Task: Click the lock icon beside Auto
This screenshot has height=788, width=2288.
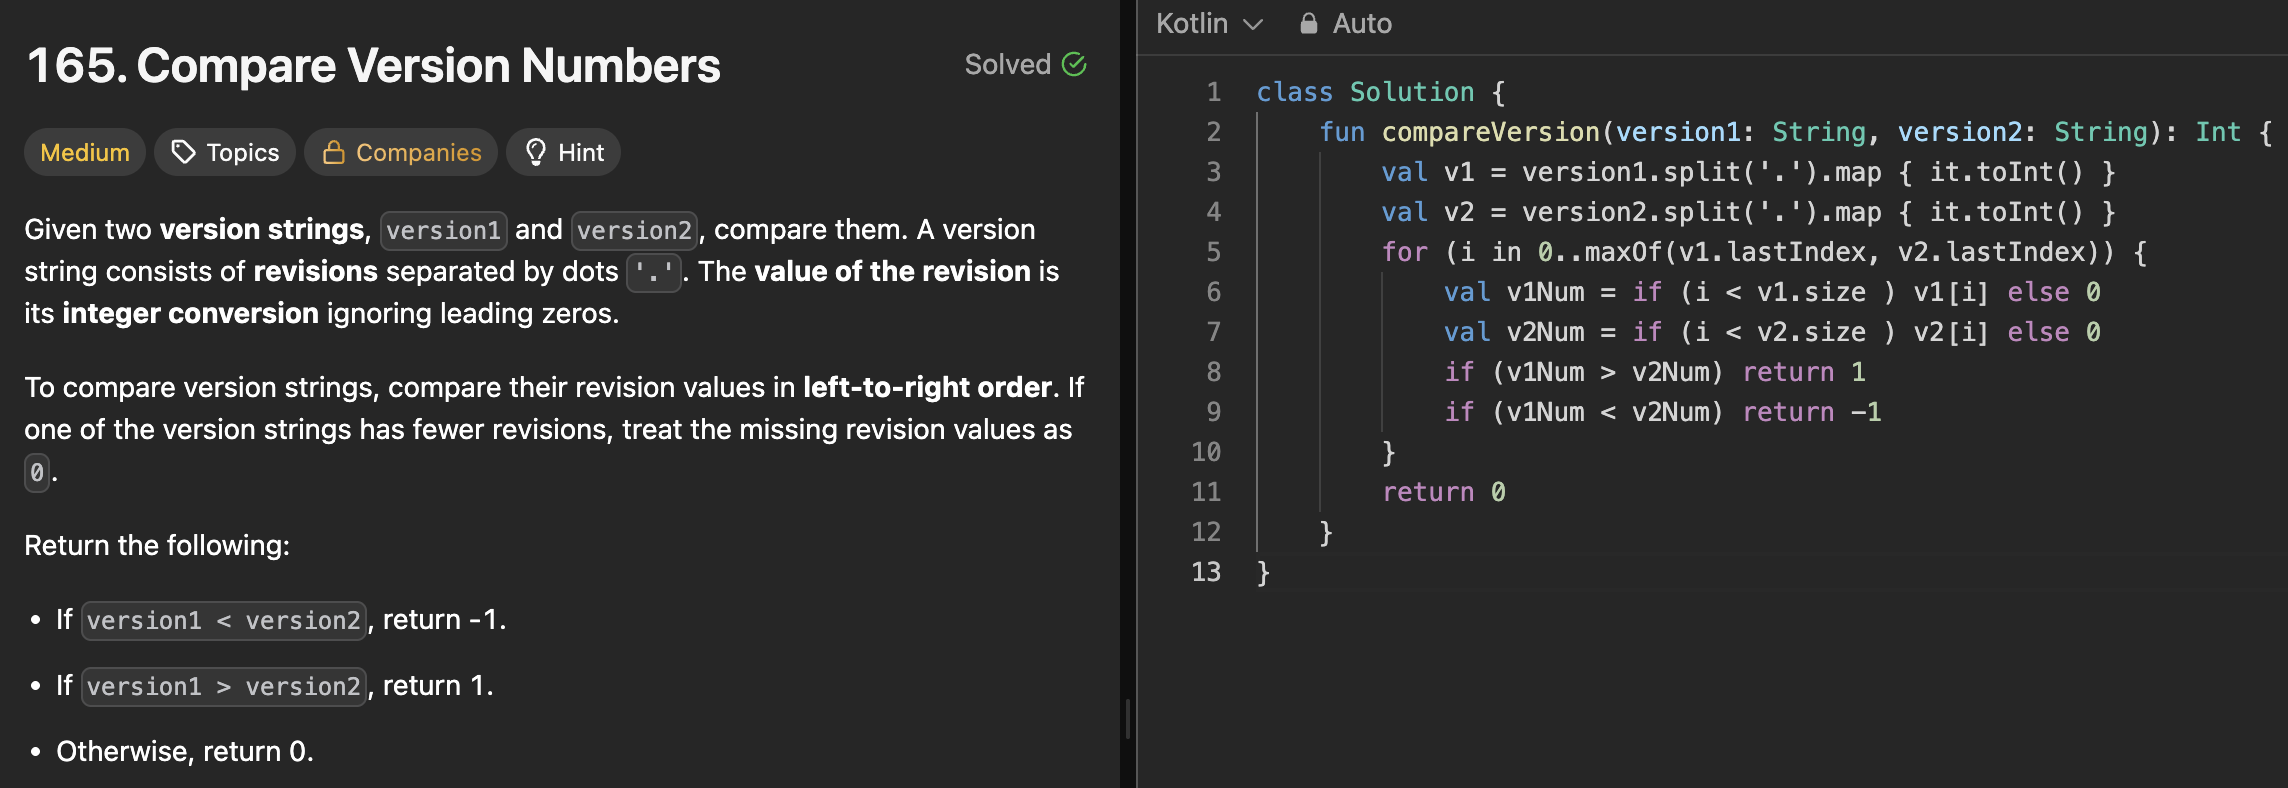Action: (1308, 24)
